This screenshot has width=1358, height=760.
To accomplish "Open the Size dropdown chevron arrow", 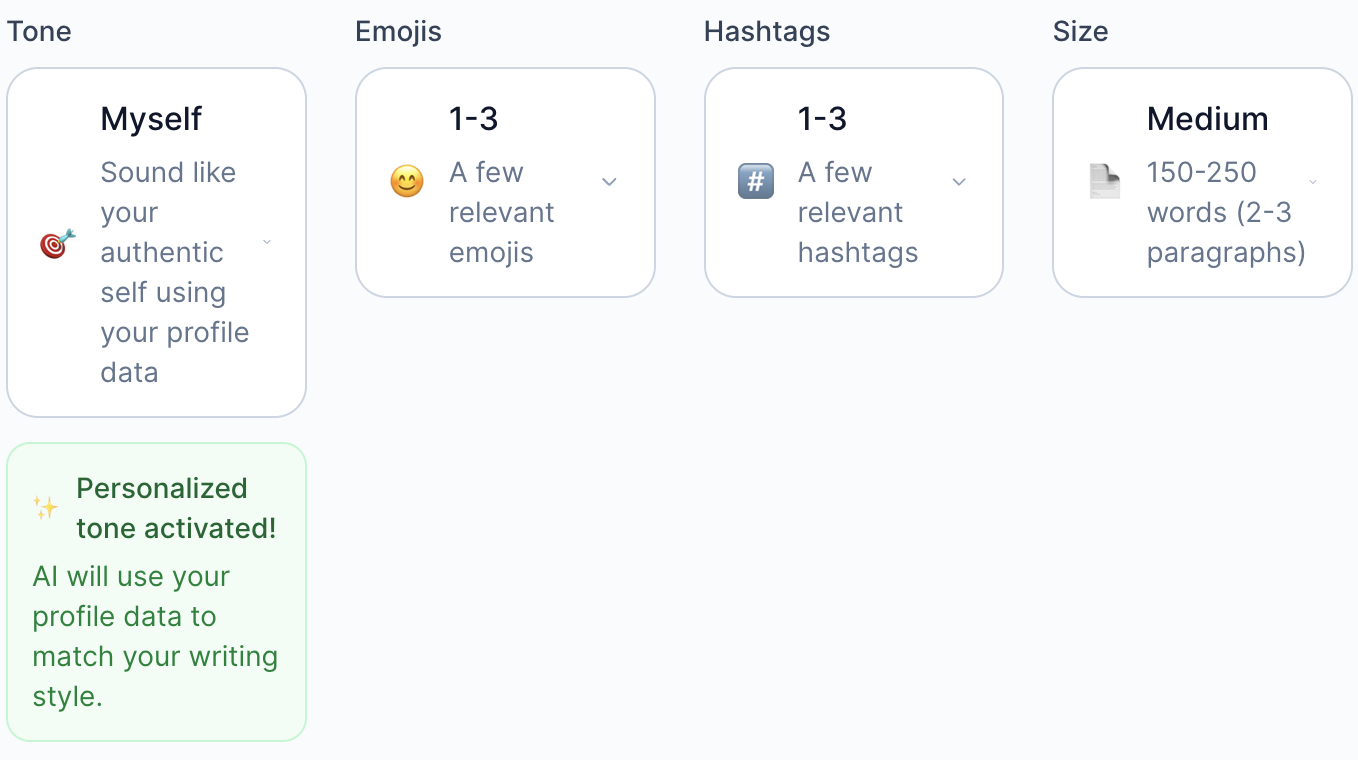I will [1313, 182].
